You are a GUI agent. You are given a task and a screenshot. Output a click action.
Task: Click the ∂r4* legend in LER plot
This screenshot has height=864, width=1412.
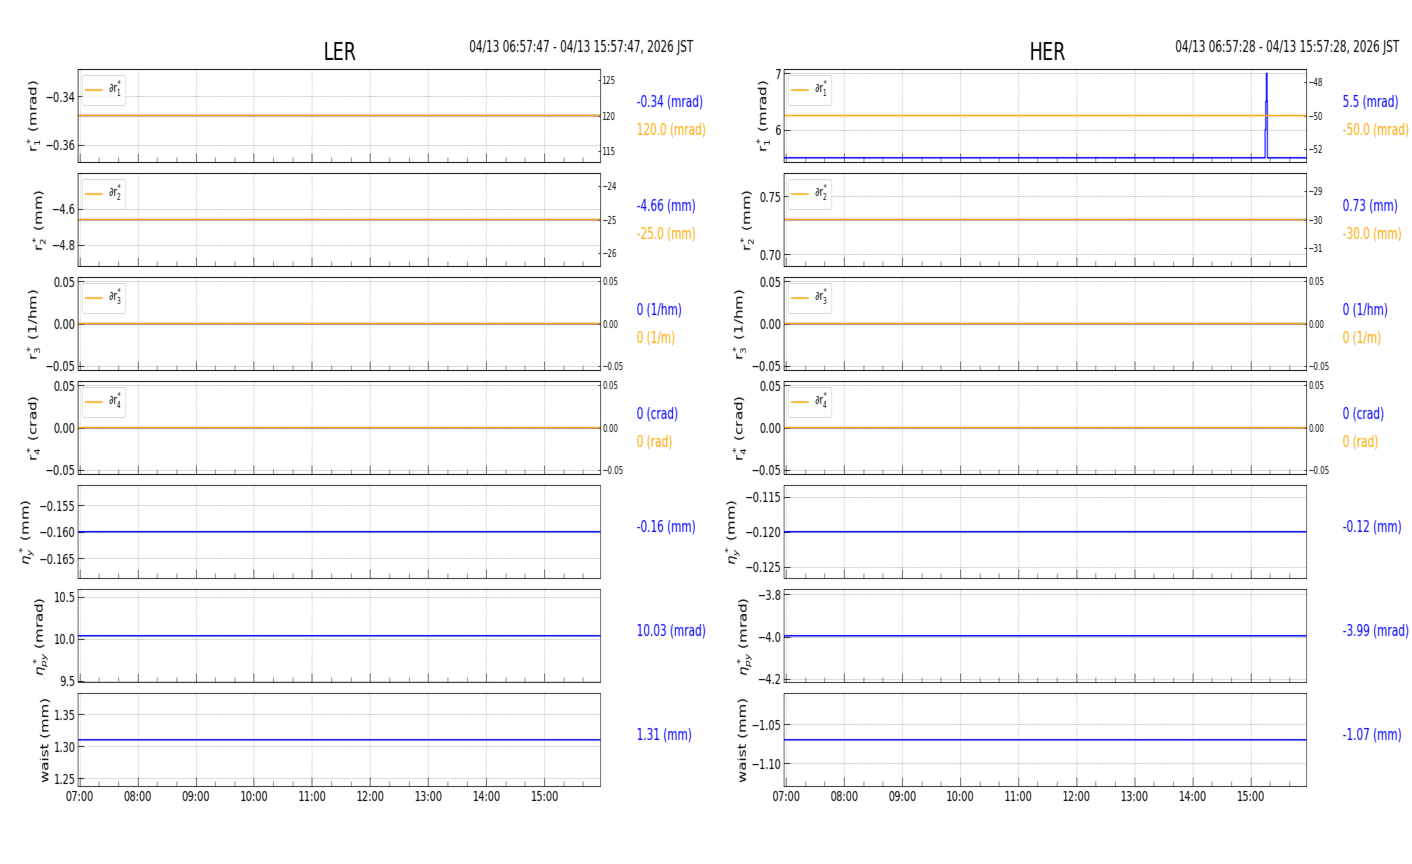point(104,401)
